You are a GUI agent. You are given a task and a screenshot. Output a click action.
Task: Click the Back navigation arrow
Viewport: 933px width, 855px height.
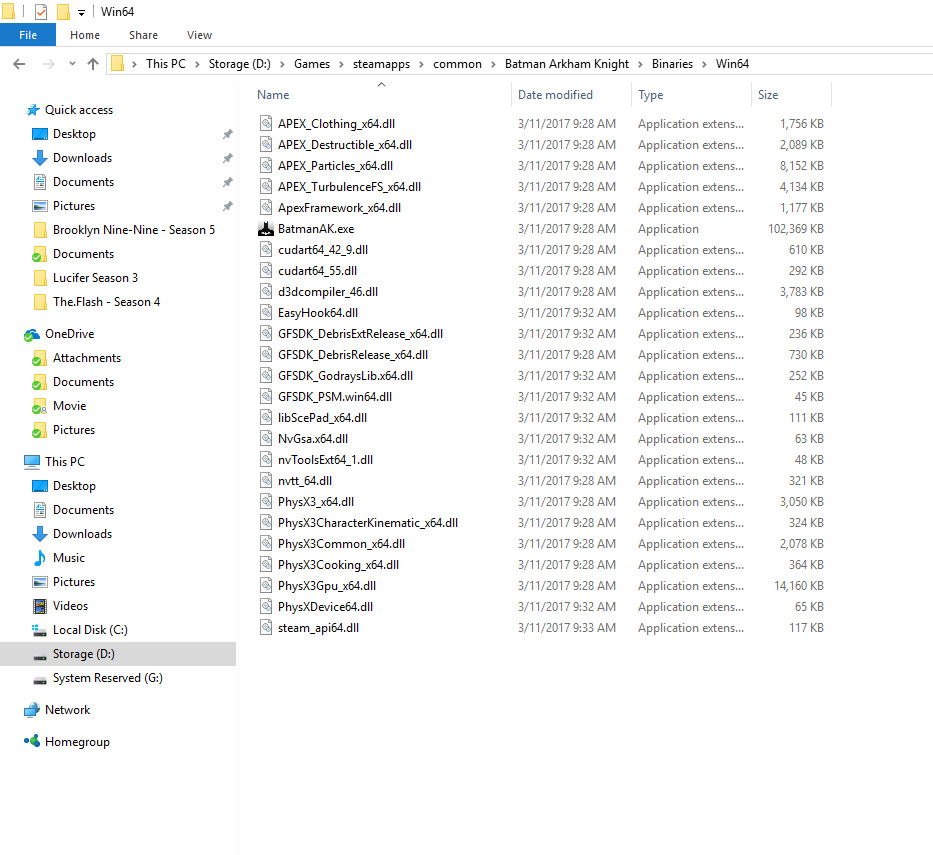click(x=18, y=64)
